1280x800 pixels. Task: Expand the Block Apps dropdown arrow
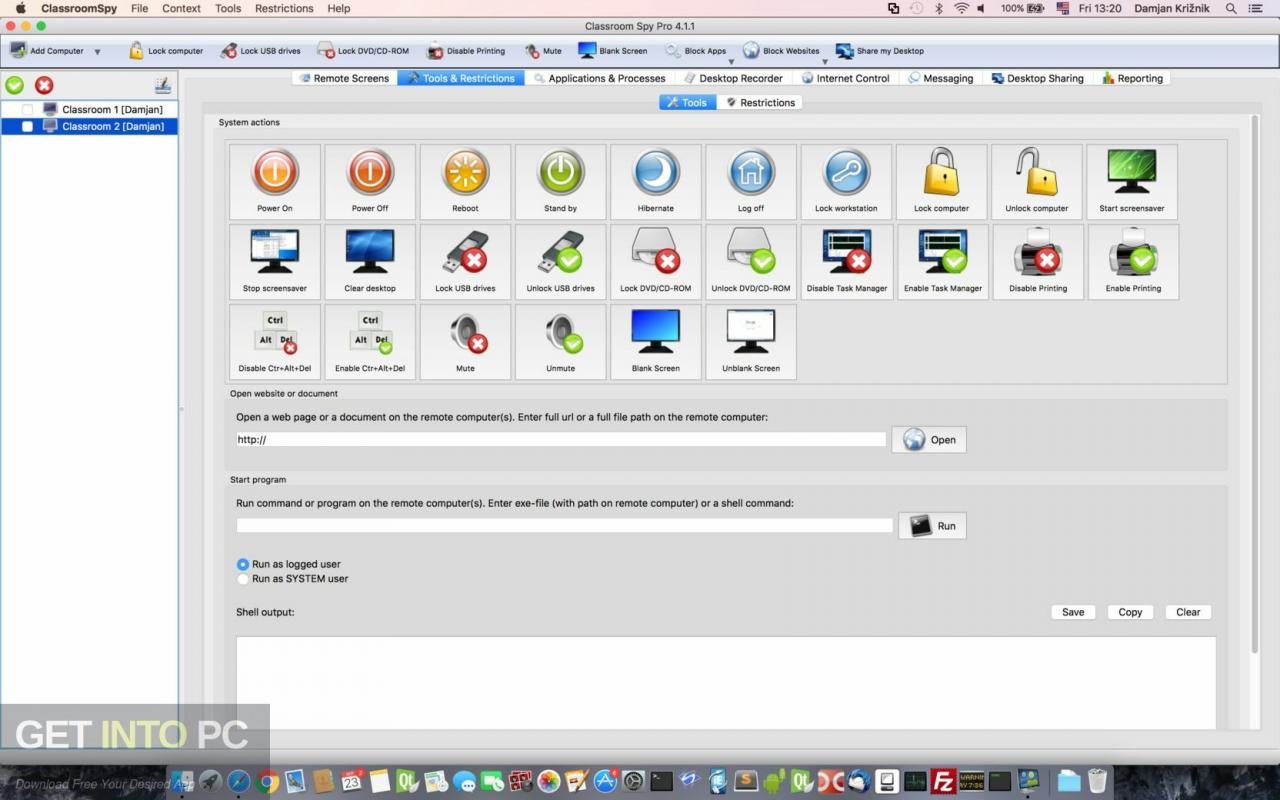pos(731,62)
